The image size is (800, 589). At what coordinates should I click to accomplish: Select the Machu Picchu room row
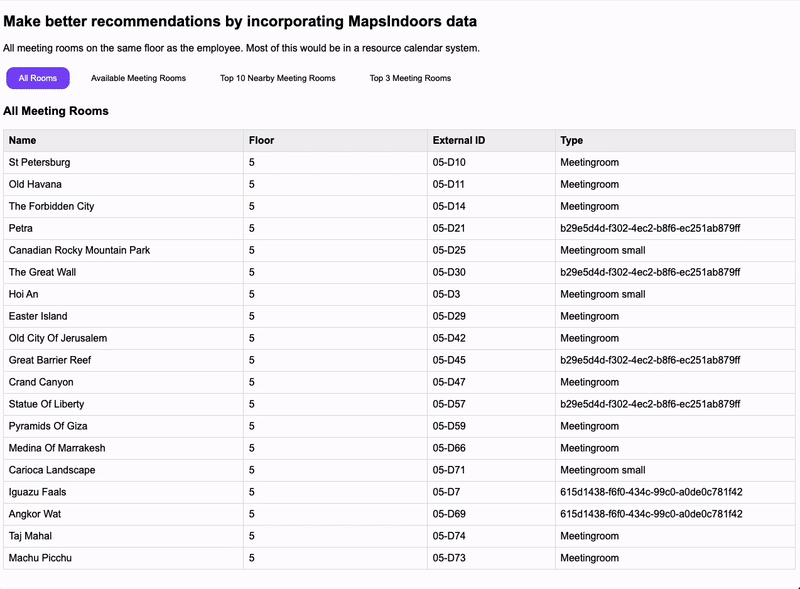coord(40,558)
